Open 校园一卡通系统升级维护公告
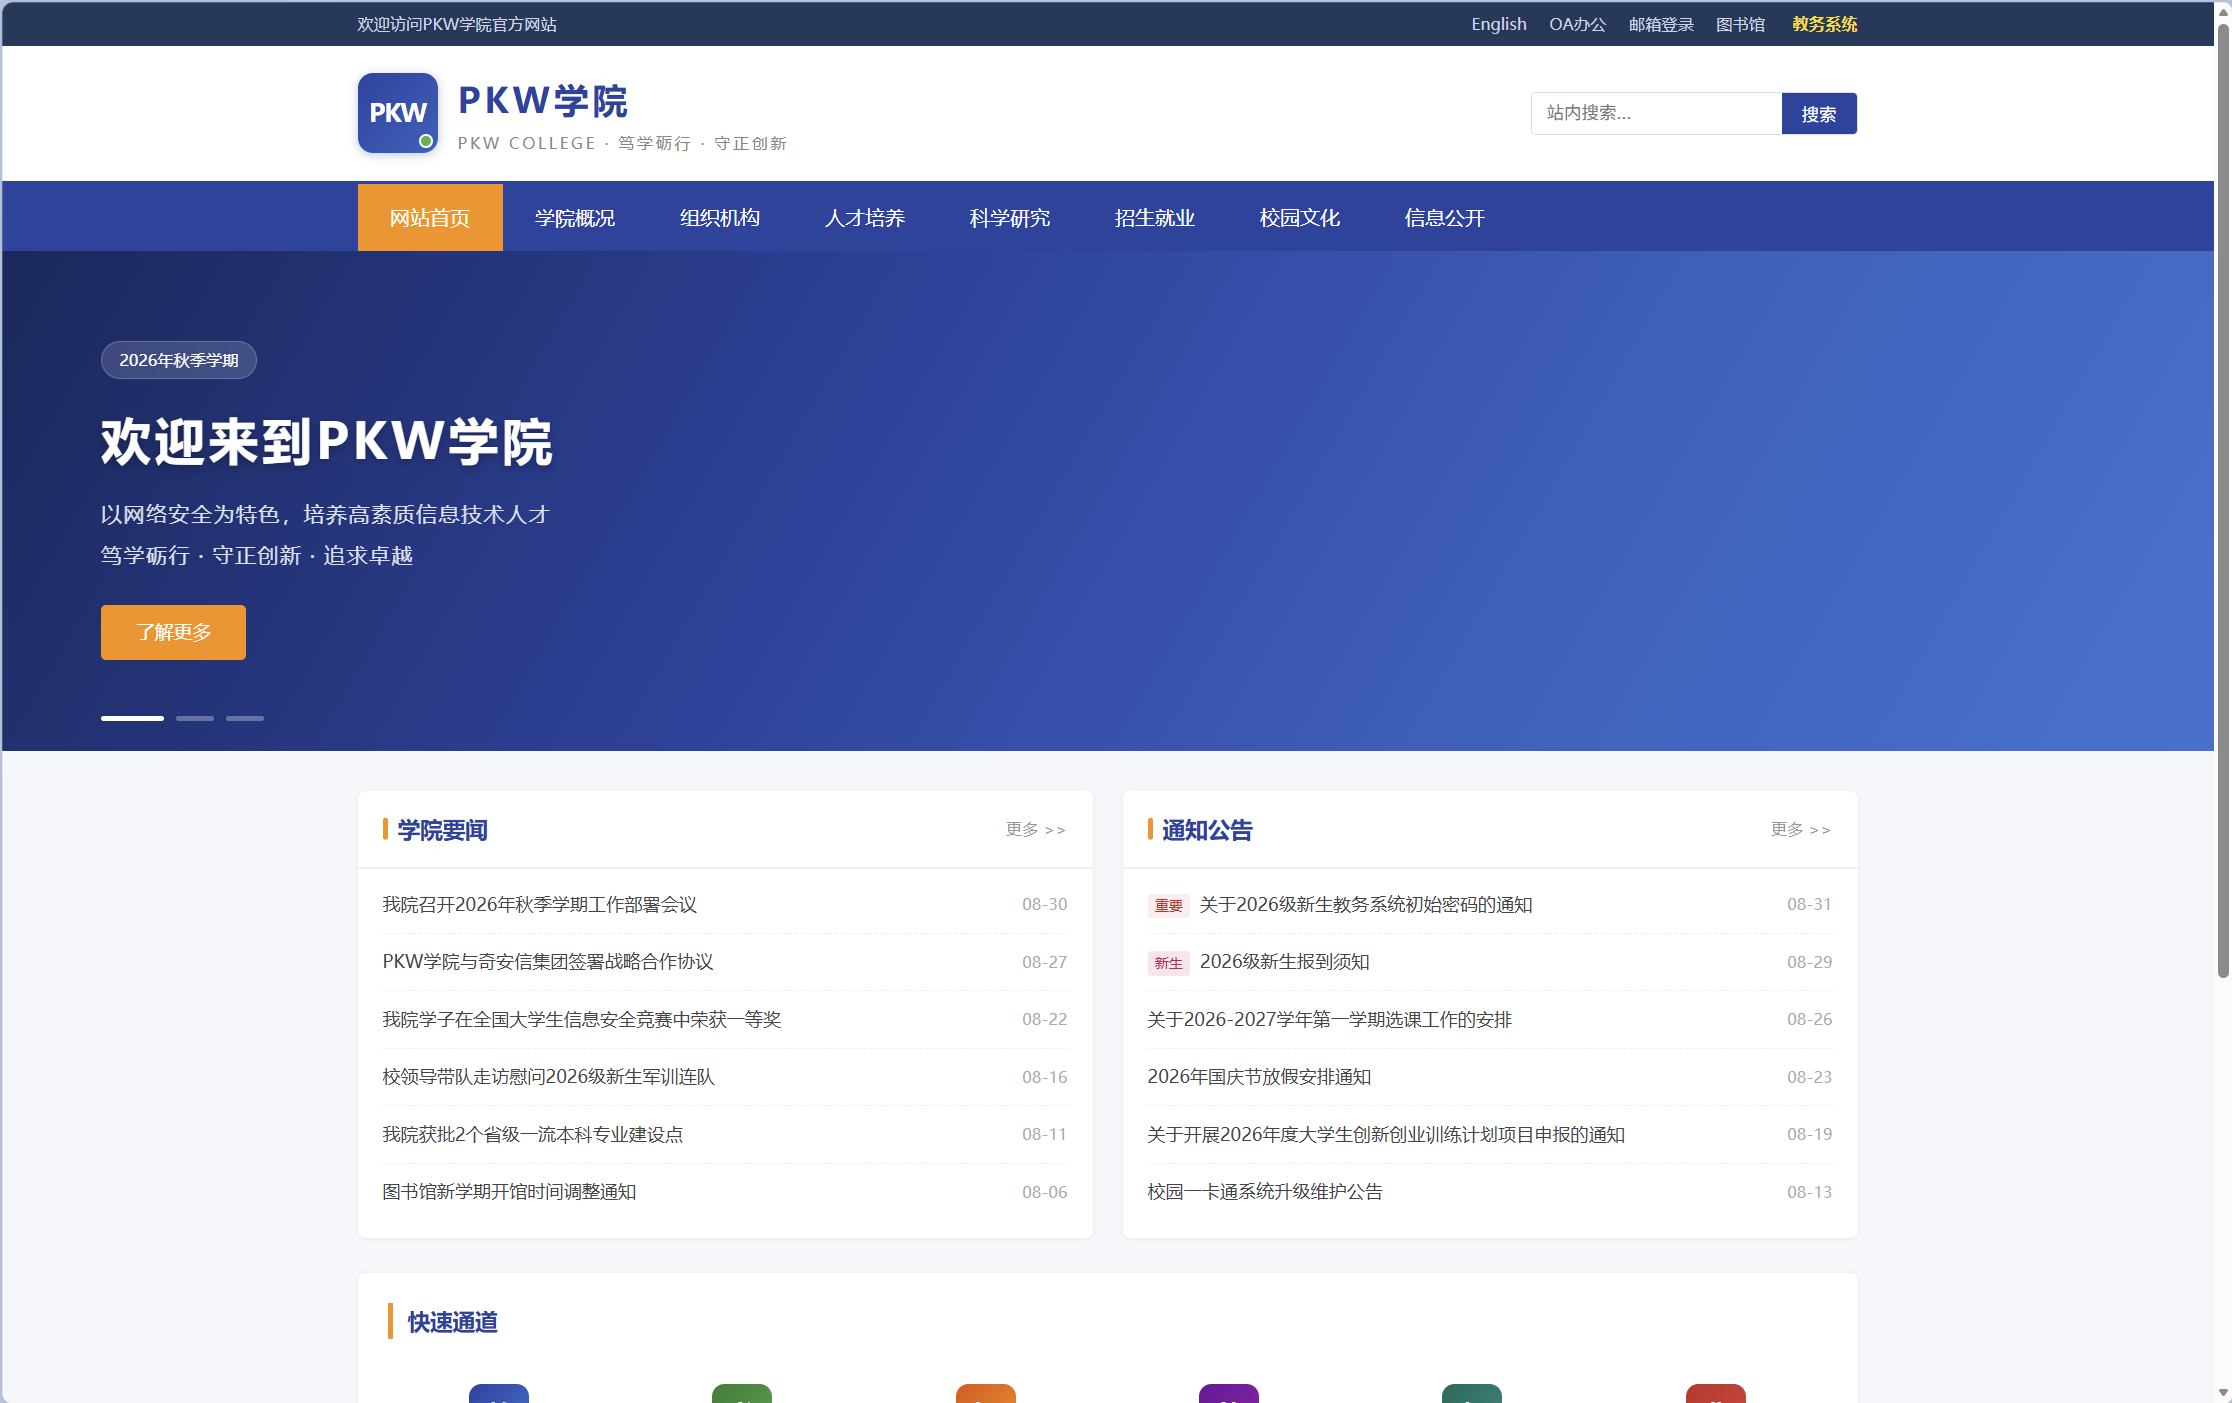2232x1403 pixels. pyautogui.click(x=1265, y=1191)
